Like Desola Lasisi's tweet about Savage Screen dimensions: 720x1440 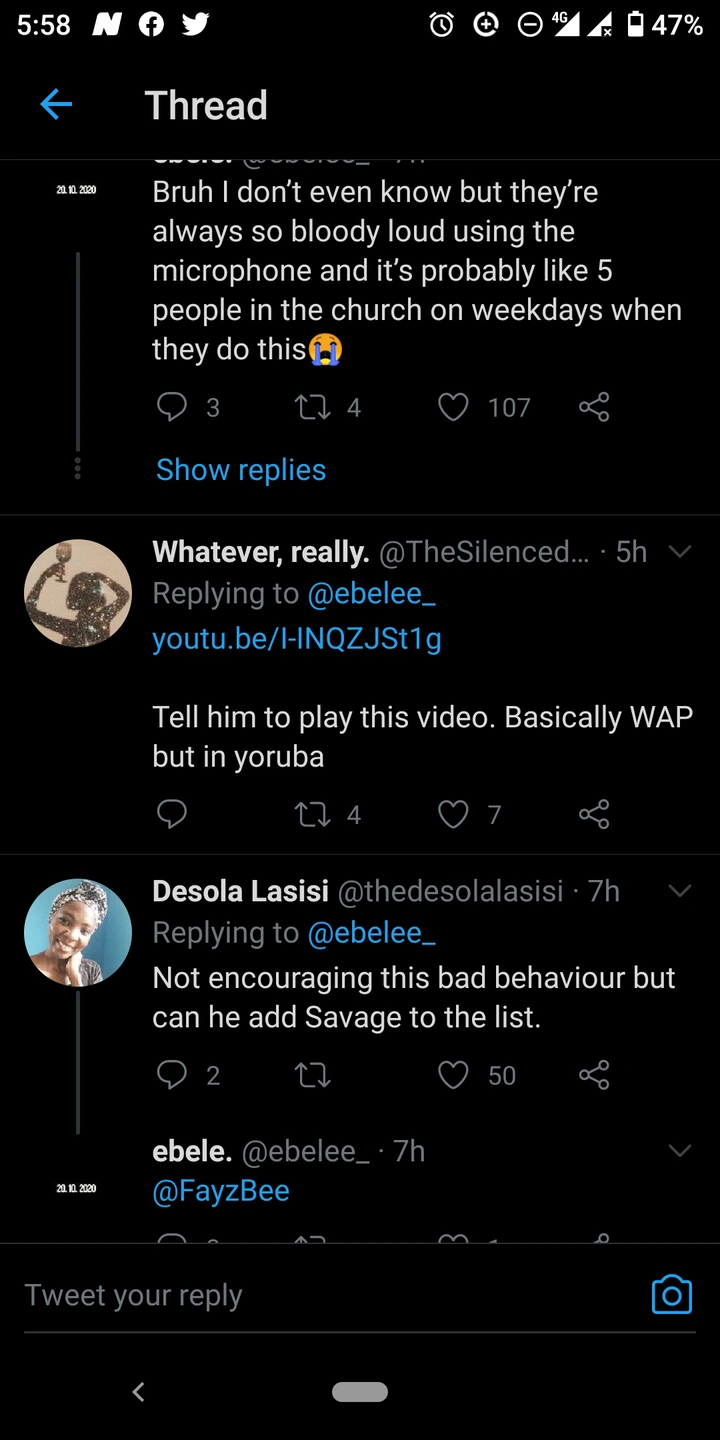(x=454, y=1075)
